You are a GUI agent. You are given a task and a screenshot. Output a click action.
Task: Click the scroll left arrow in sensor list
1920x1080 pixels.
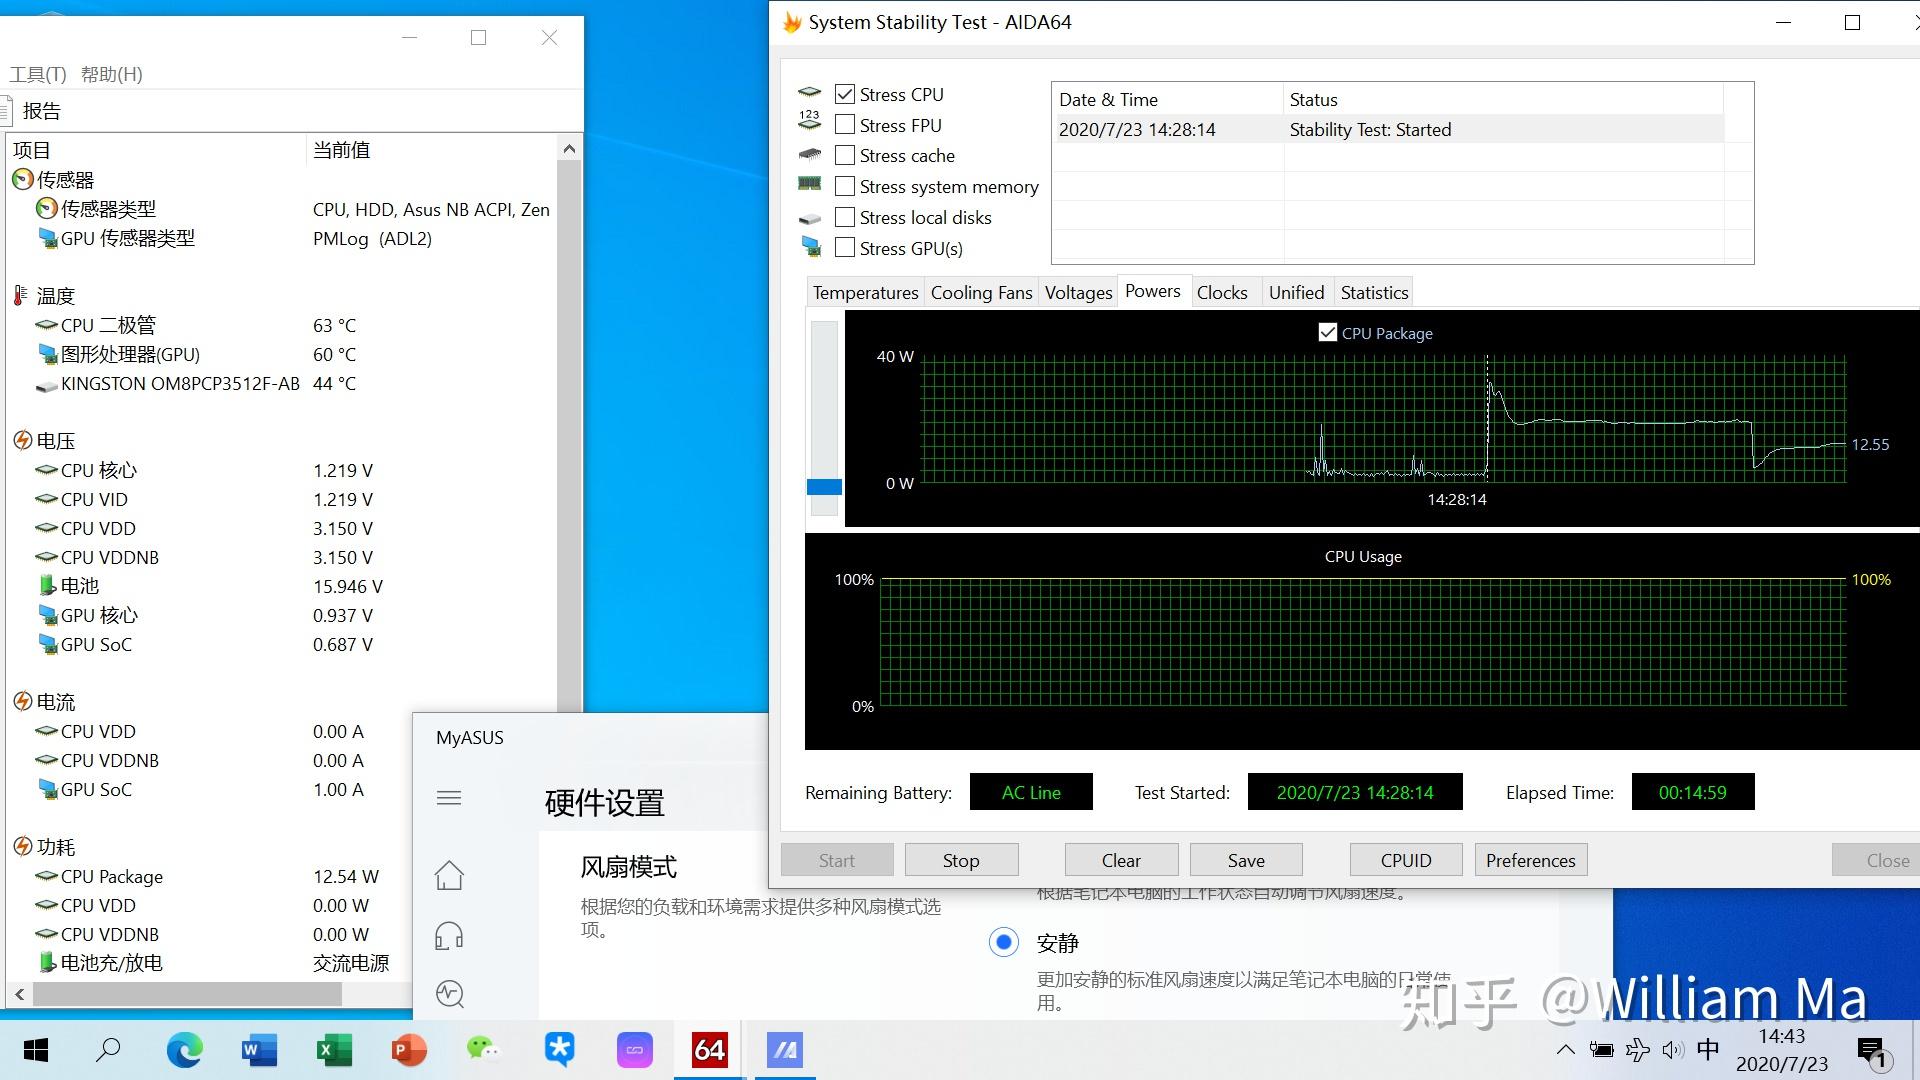pyautogui.click(x=19, y=994)
